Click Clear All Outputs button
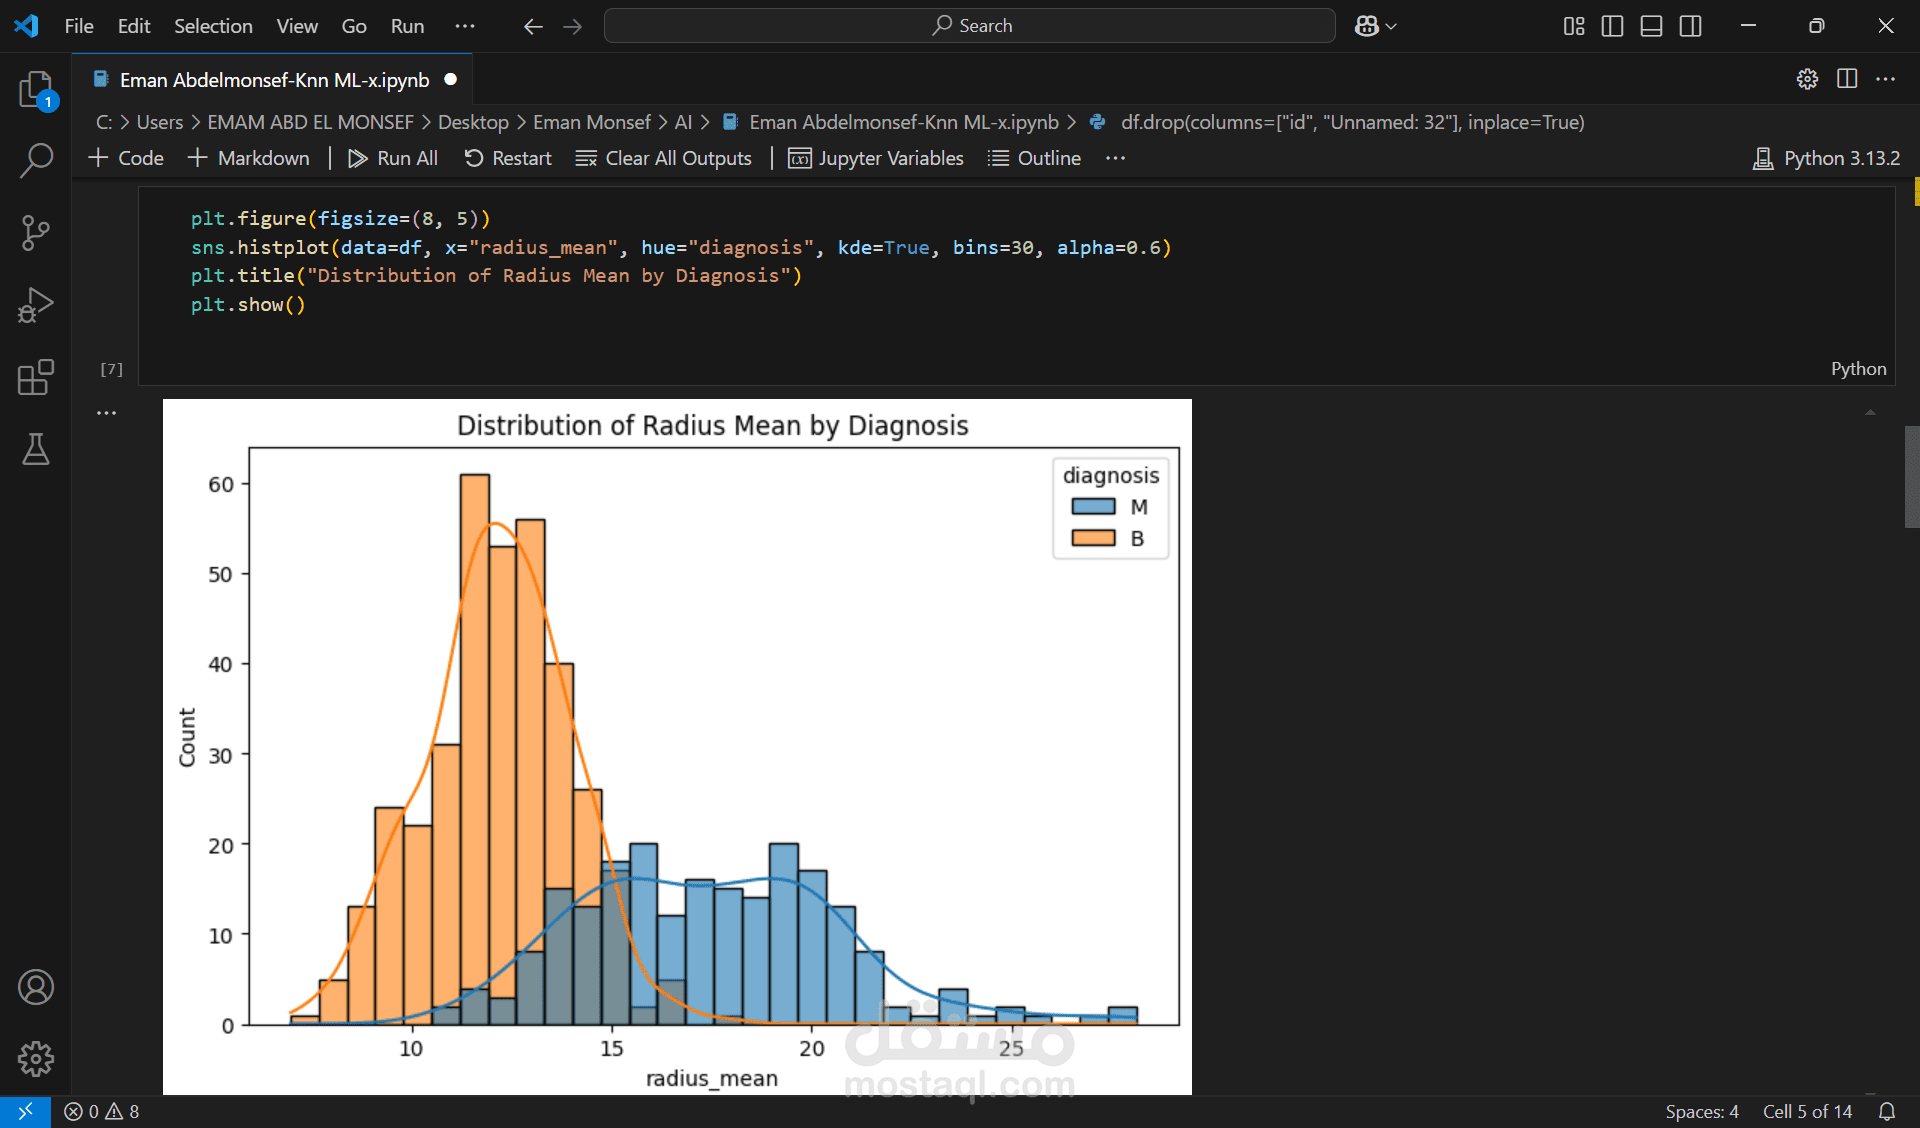The image size is (1920, 1128). coord(664,158)
